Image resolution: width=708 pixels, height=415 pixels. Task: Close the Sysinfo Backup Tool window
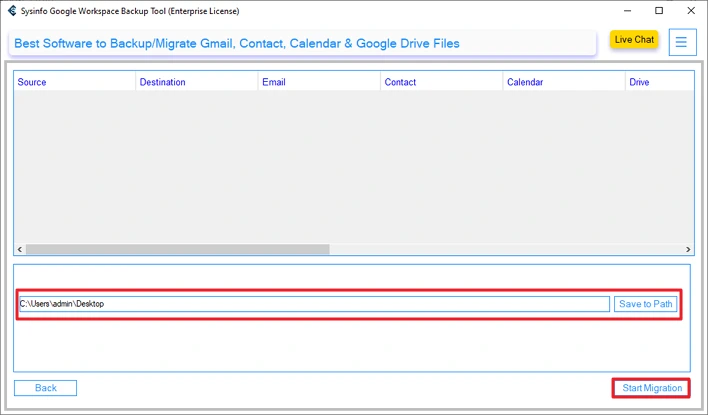point(691,10)
